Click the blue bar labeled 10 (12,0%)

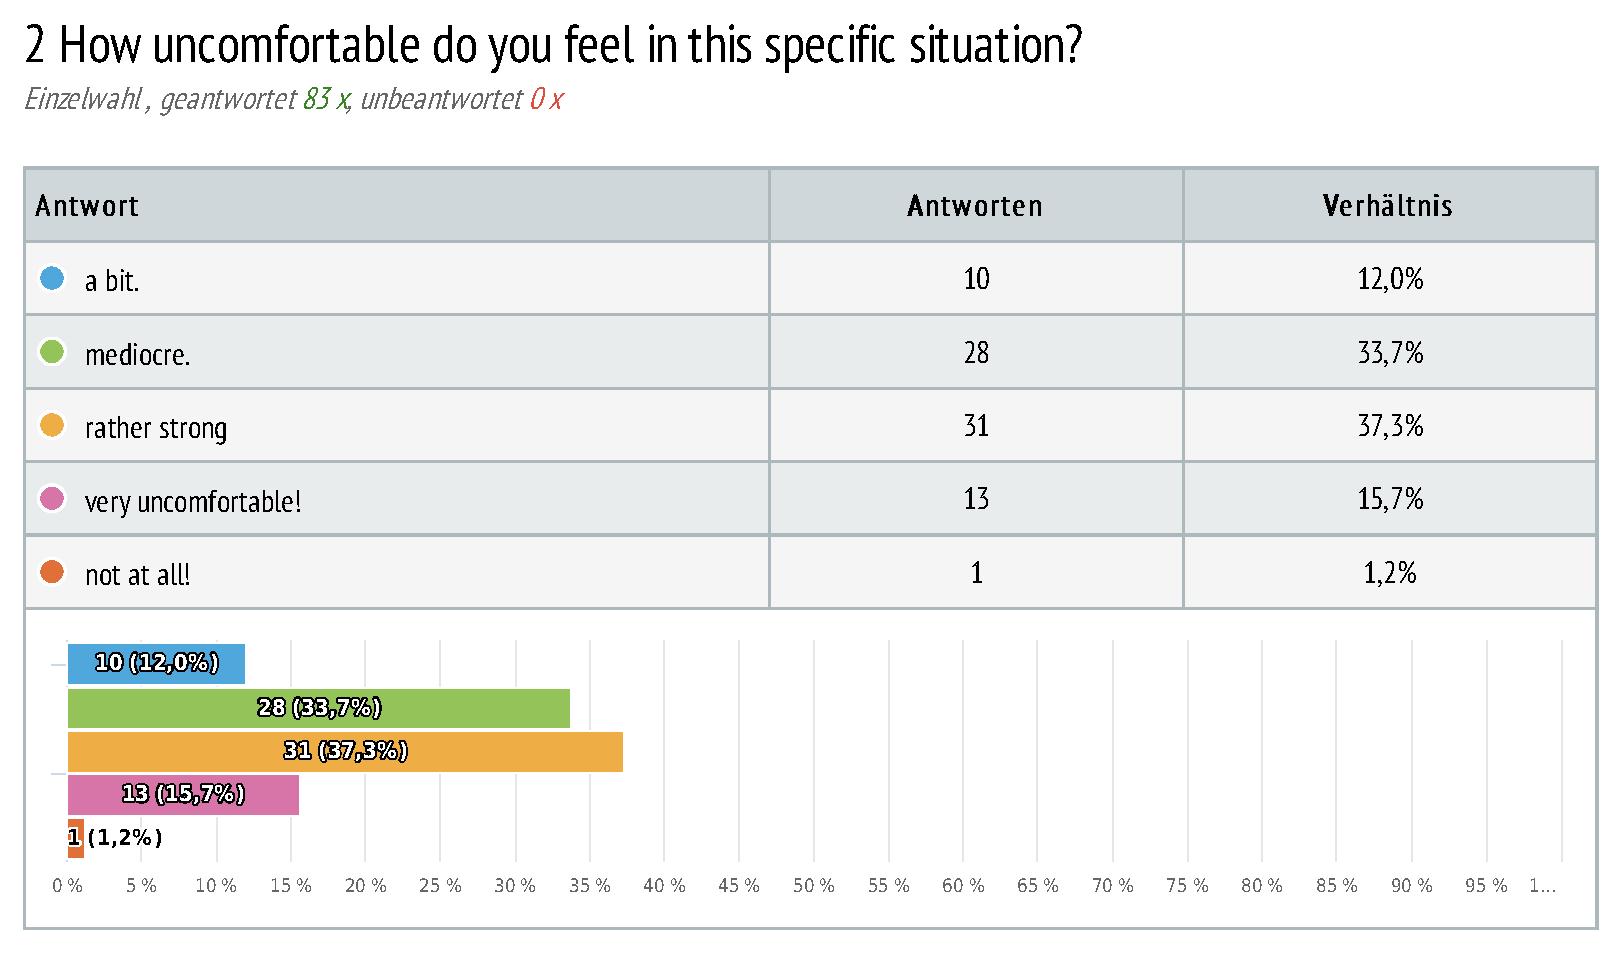[x=156, y=664]
